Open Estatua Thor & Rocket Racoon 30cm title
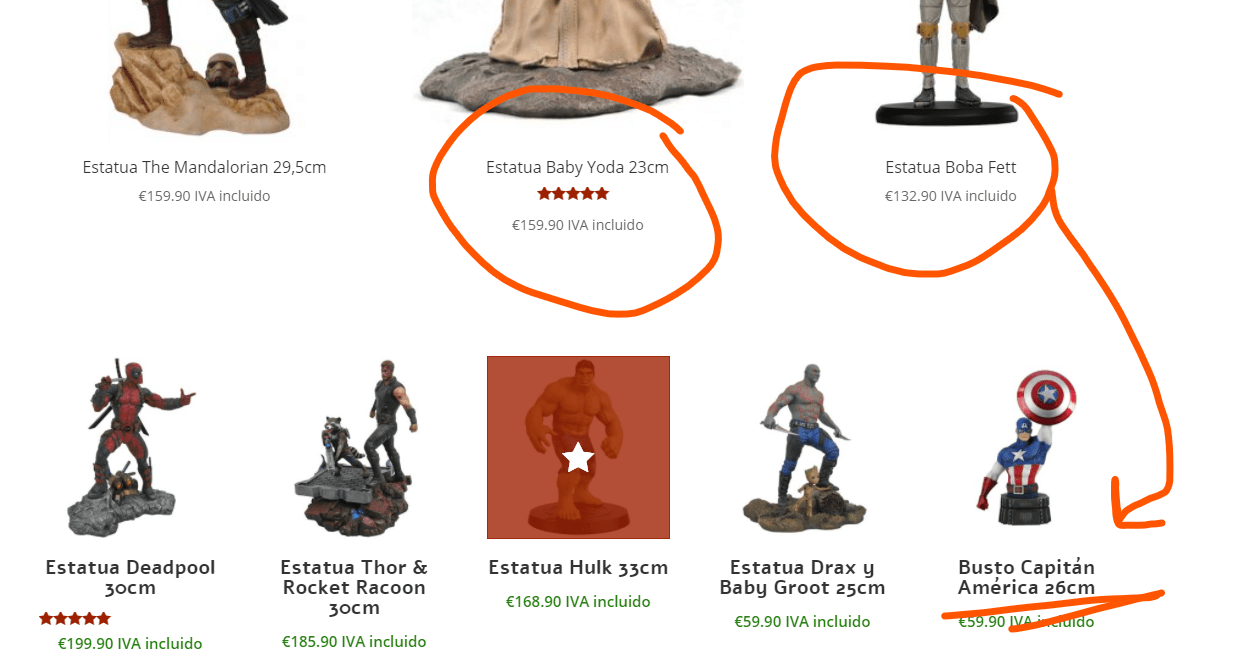 [x=354, y=588]
